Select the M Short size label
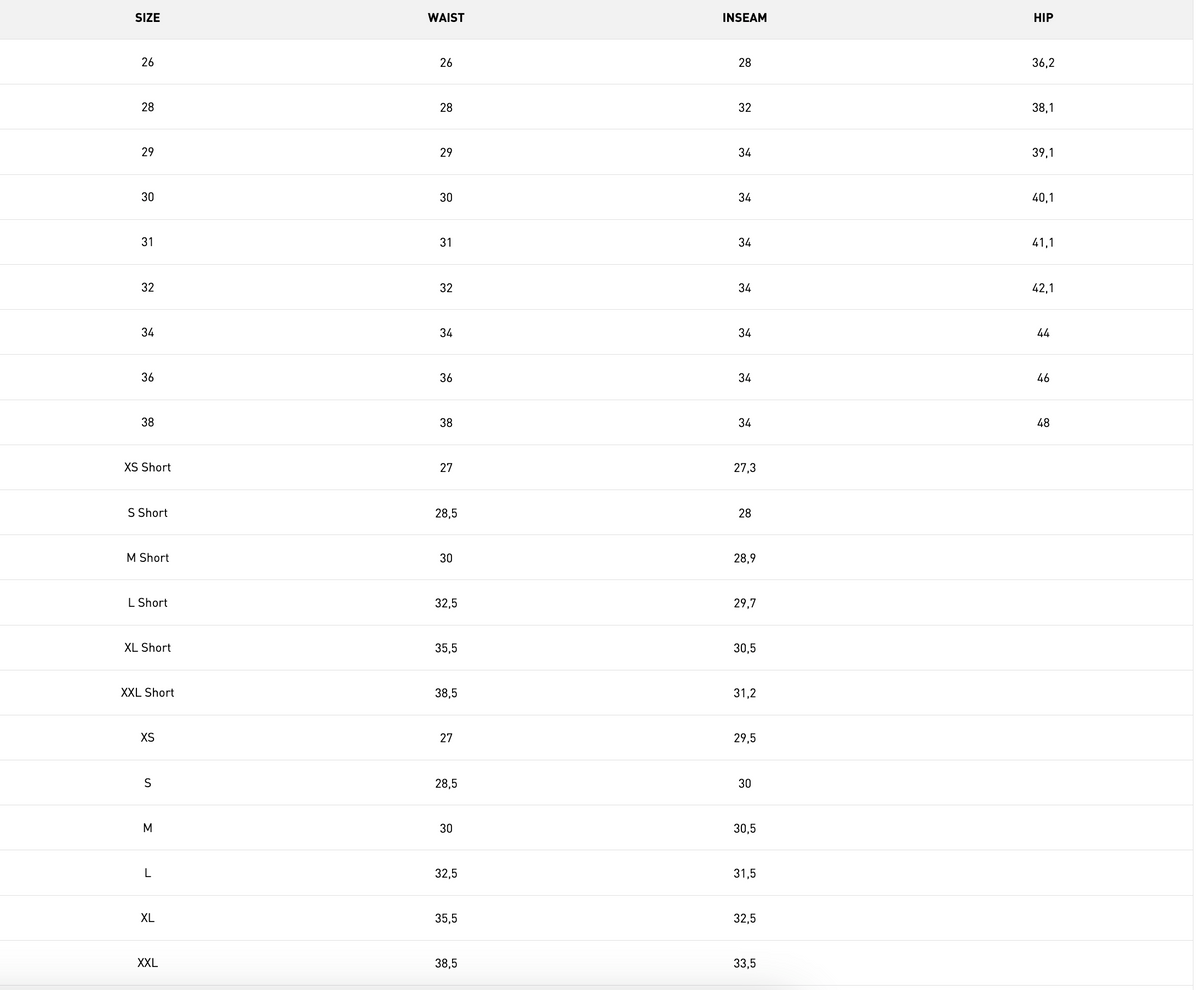Viewport: 1200px width, 990px height. pyautogui.click(x=147, y=557)
